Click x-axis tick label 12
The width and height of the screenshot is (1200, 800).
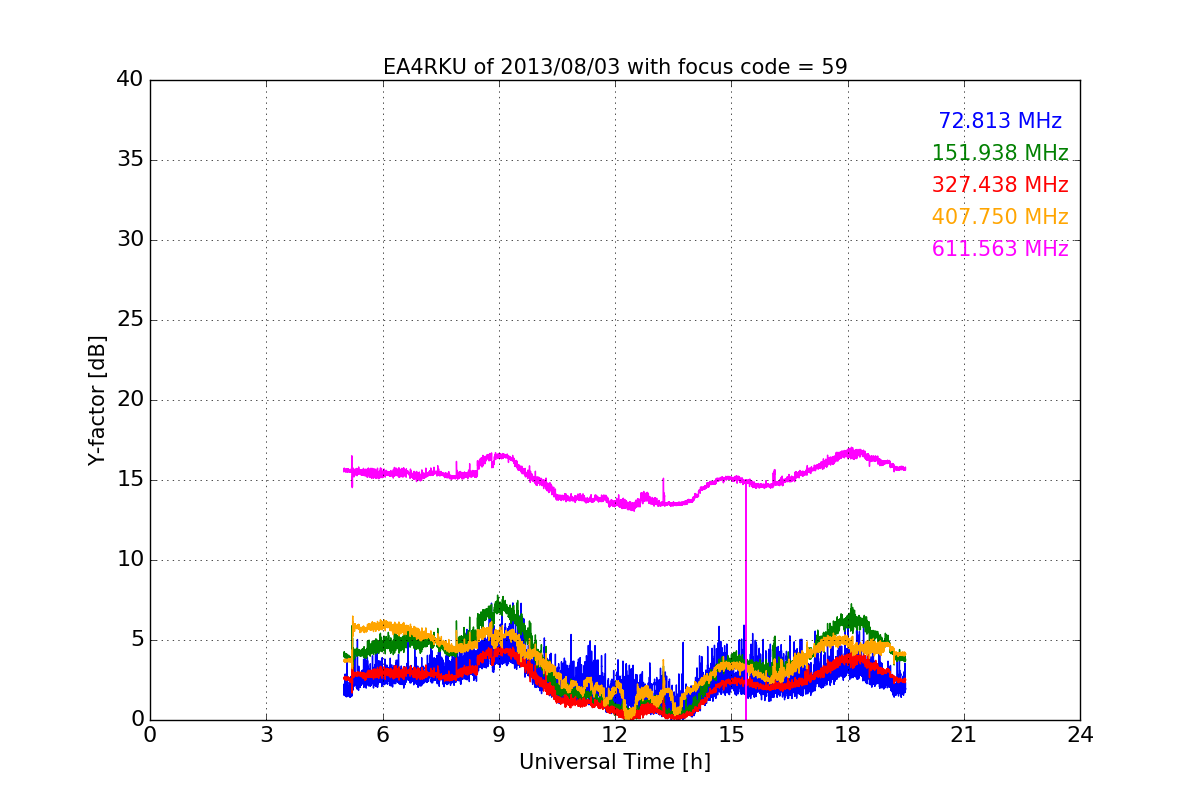(x=615, y=734)
